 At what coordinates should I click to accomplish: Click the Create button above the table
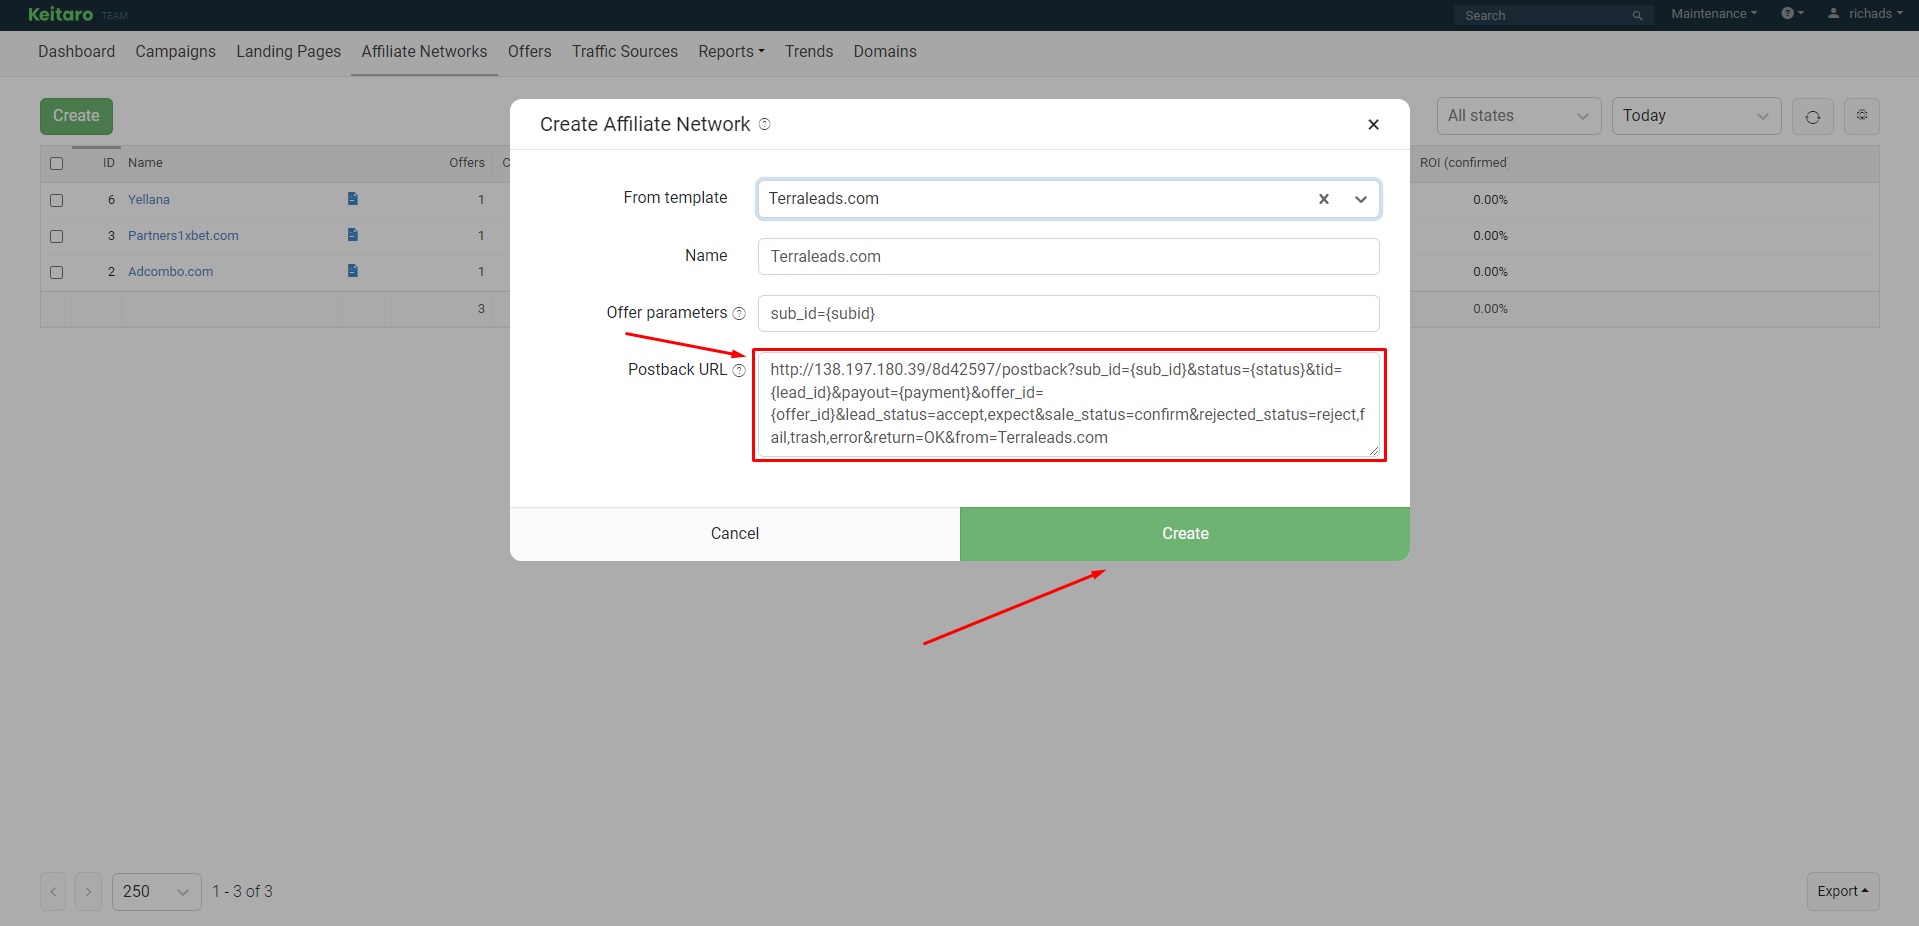point(76,116)
